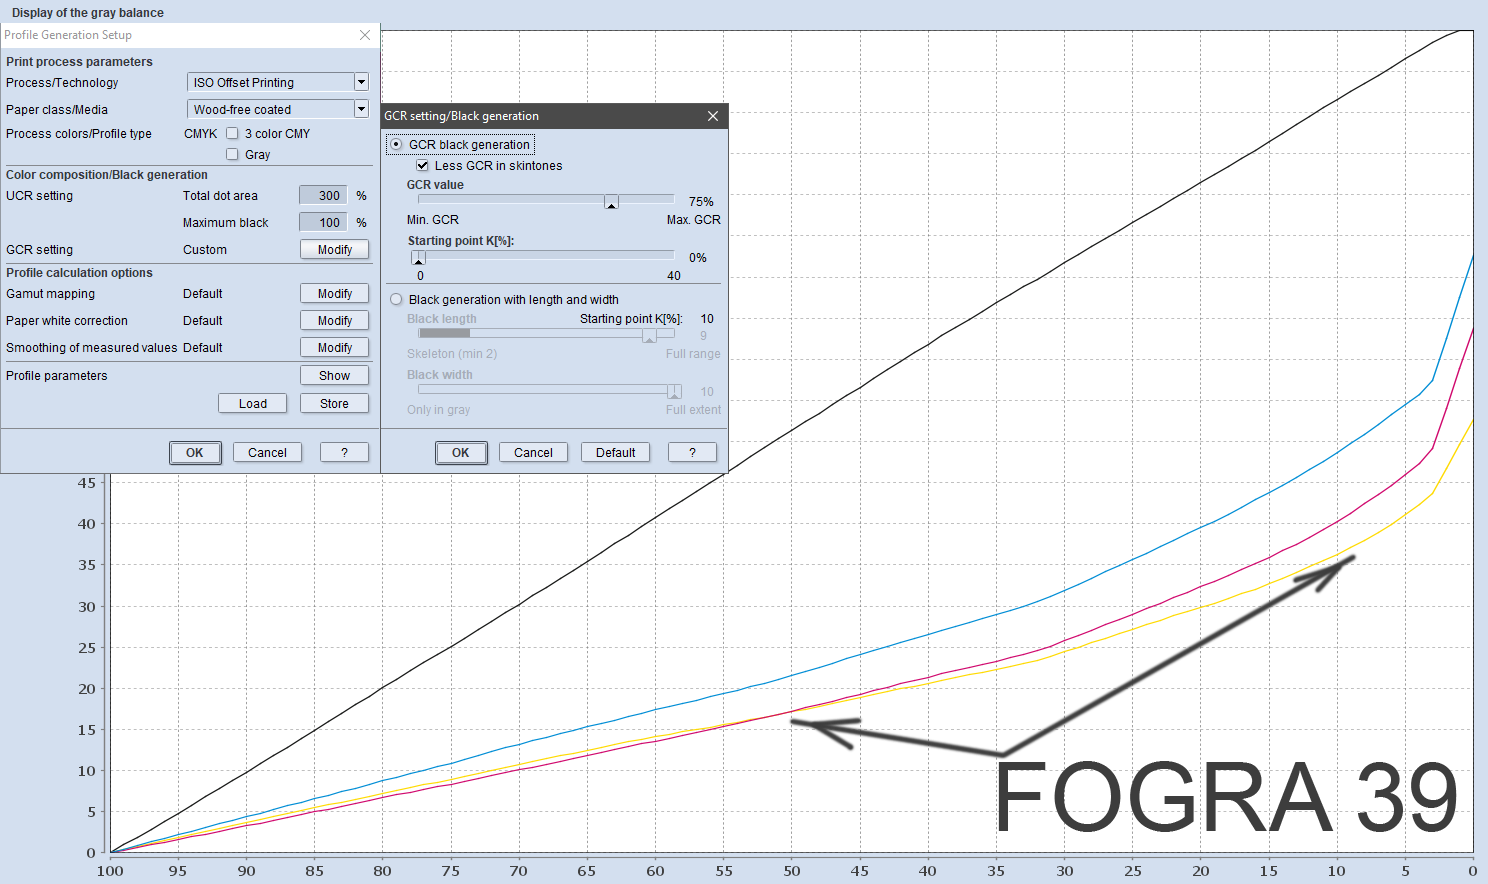Screen dimensions: 1488x884
Task: Modify the Gamut mapping option
Action: (335, 294)
